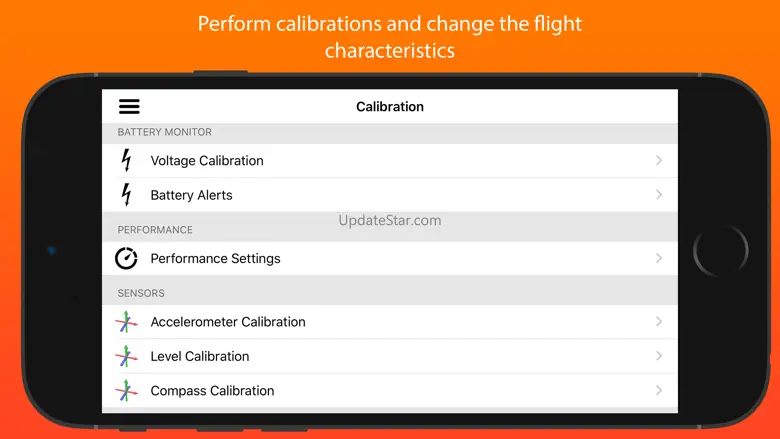Click the Compass Calibration axes icon
The image size is (780, 439).
126,390
